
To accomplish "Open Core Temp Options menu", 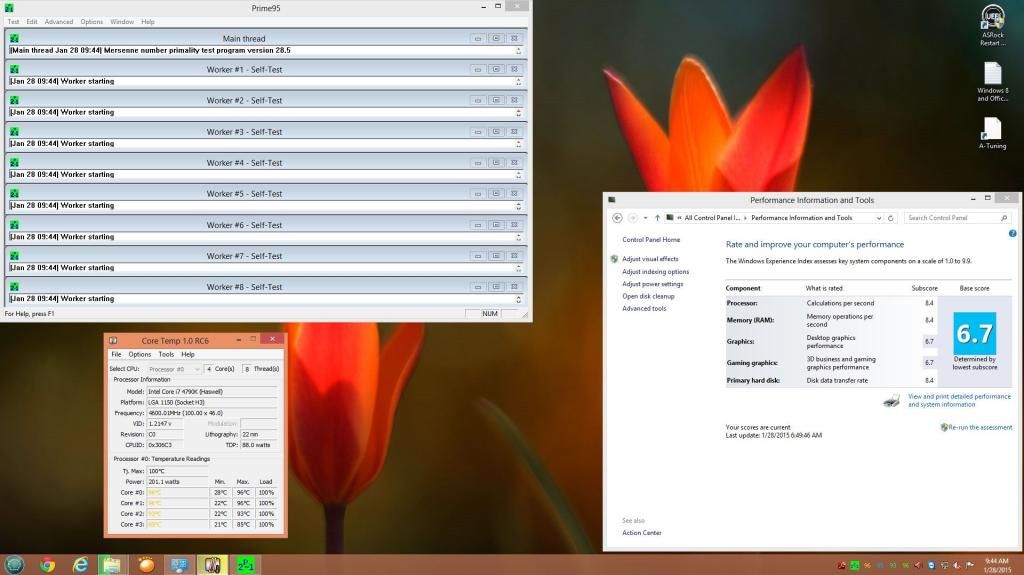I will pos(139,354).
